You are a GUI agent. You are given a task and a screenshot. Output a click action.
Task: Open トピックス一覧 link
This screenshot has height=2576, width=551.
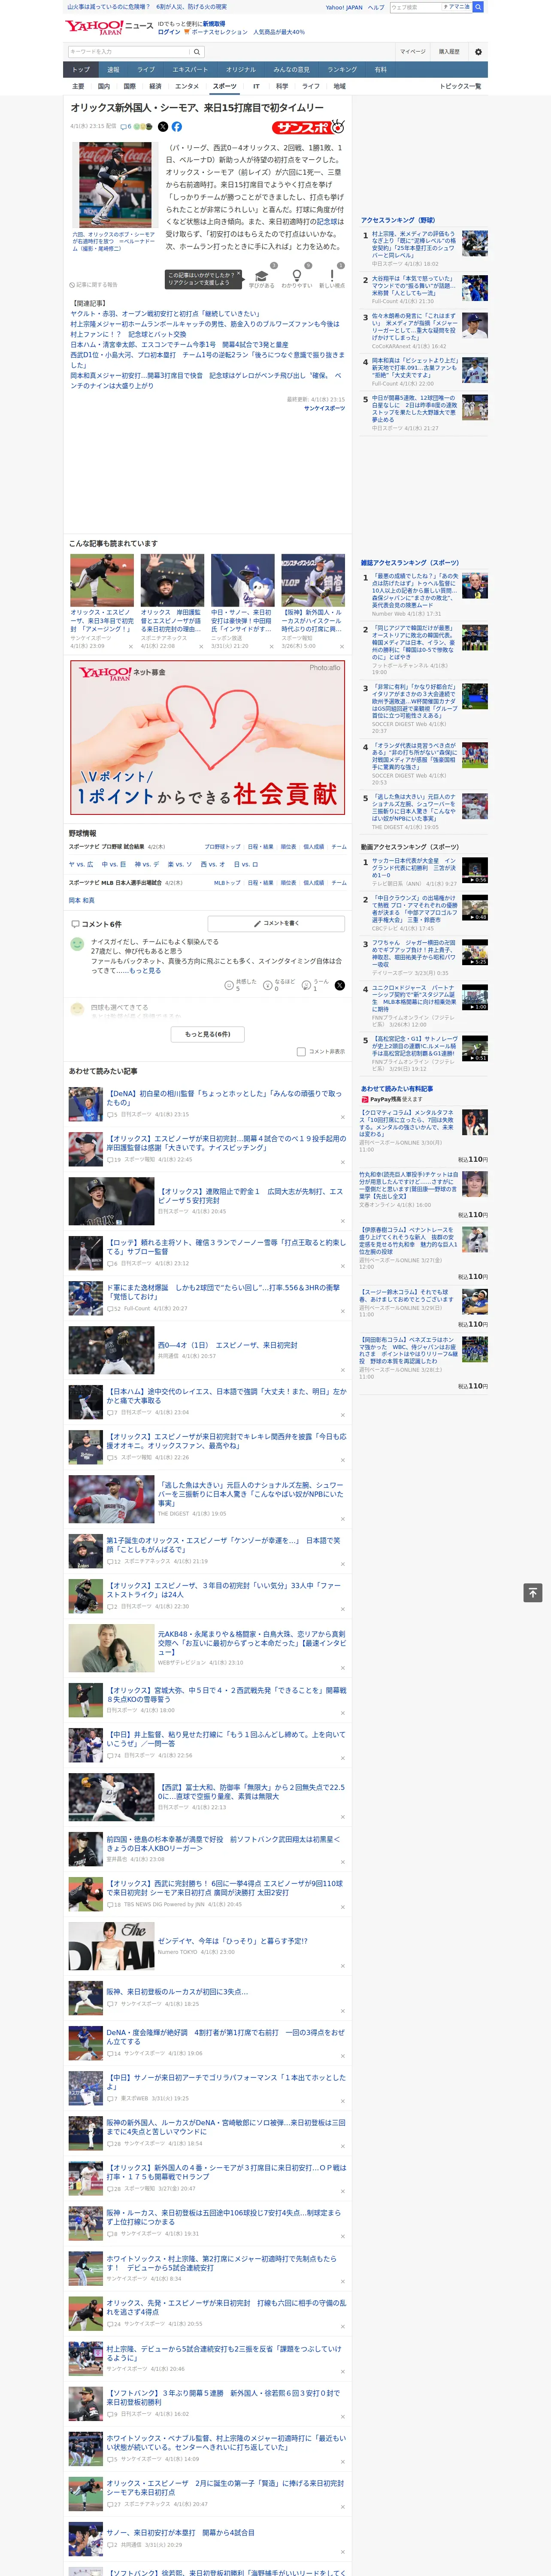(x=460, y=86)
